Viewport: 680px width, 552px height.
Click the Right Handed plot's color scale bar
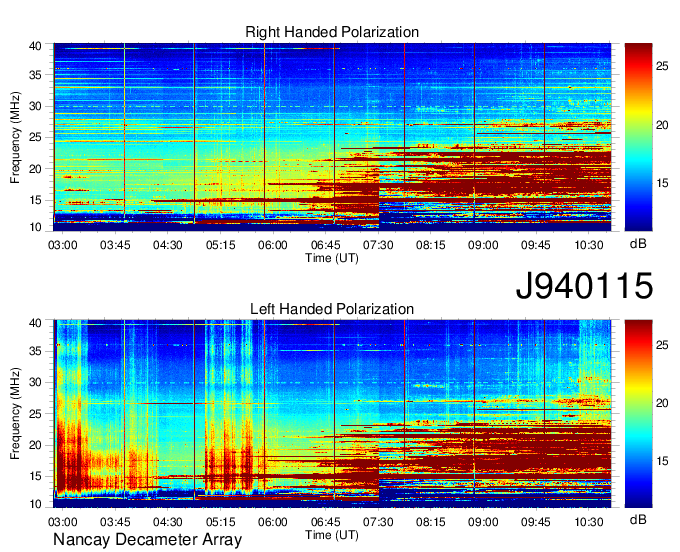tap(638, 137)
